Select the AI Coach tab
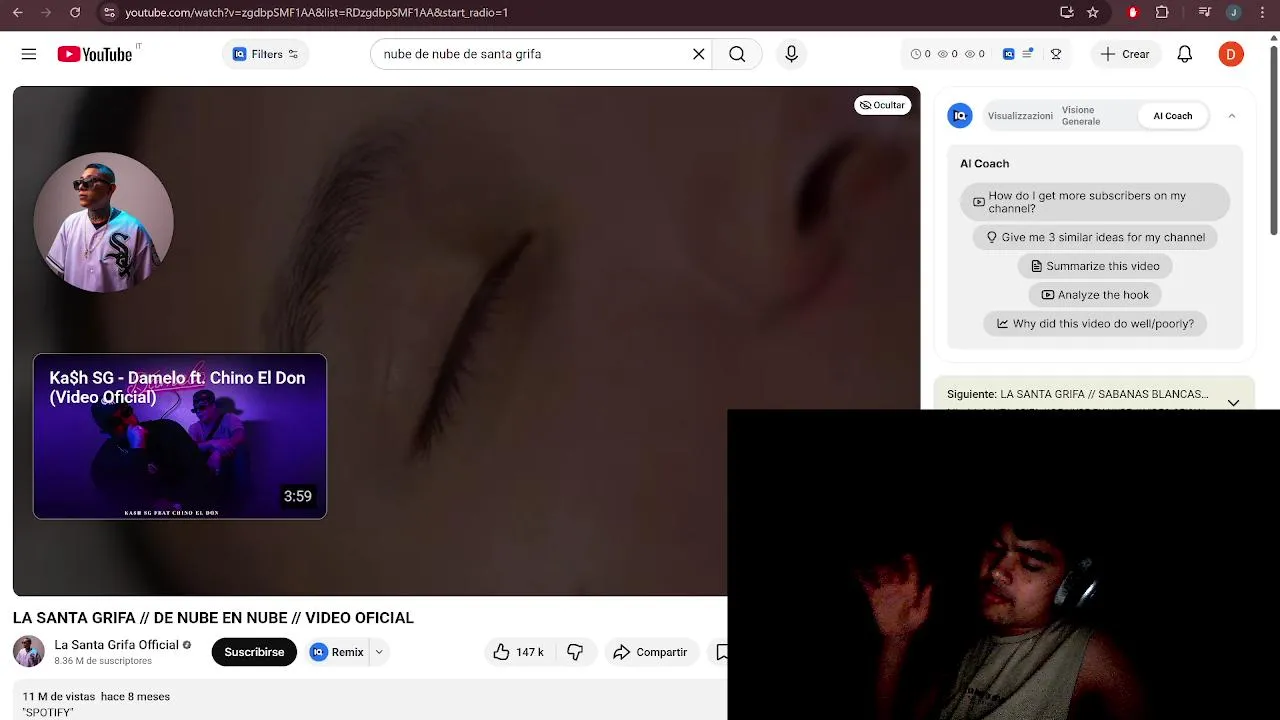 pyautogui.click(x=1173, y=116)
